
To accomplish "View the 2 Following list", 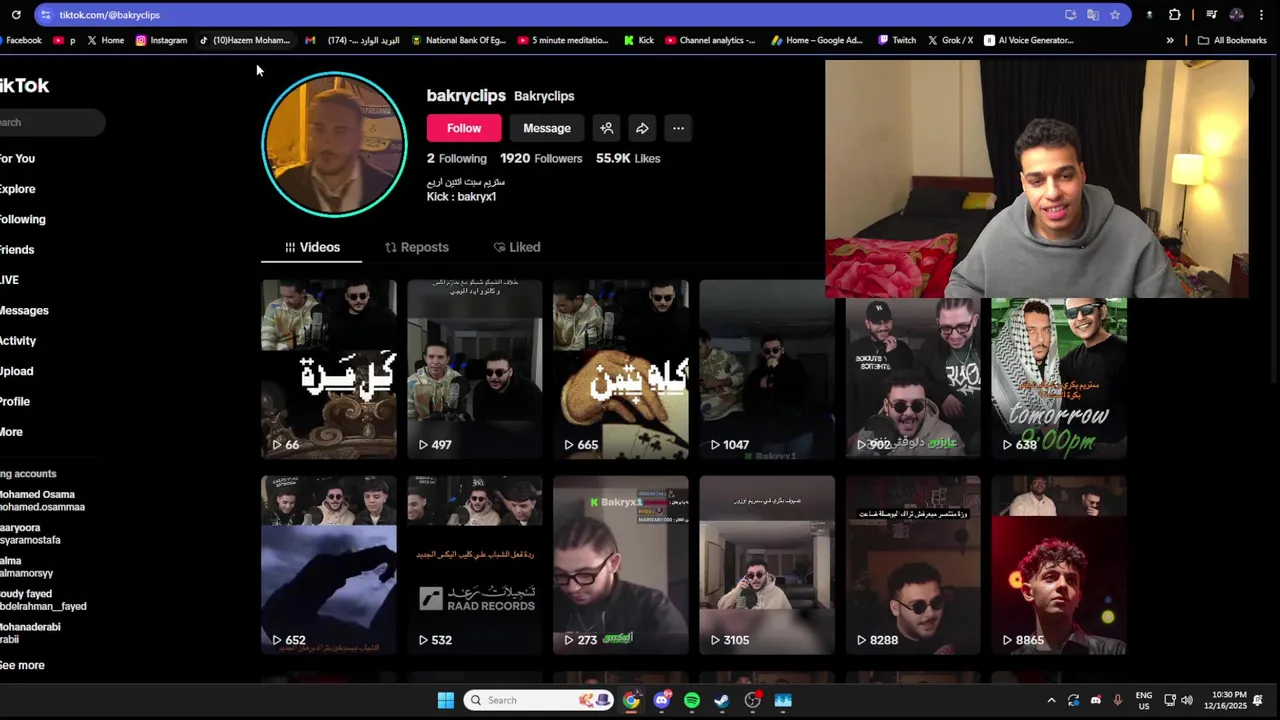I will click(x=457, y=158).
